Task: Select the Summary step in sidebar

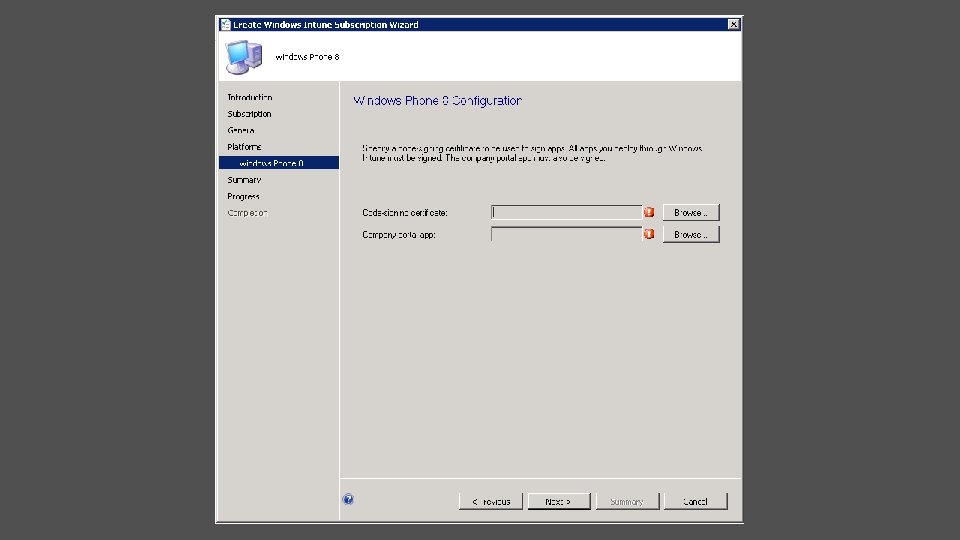Action: coord(244,180)
